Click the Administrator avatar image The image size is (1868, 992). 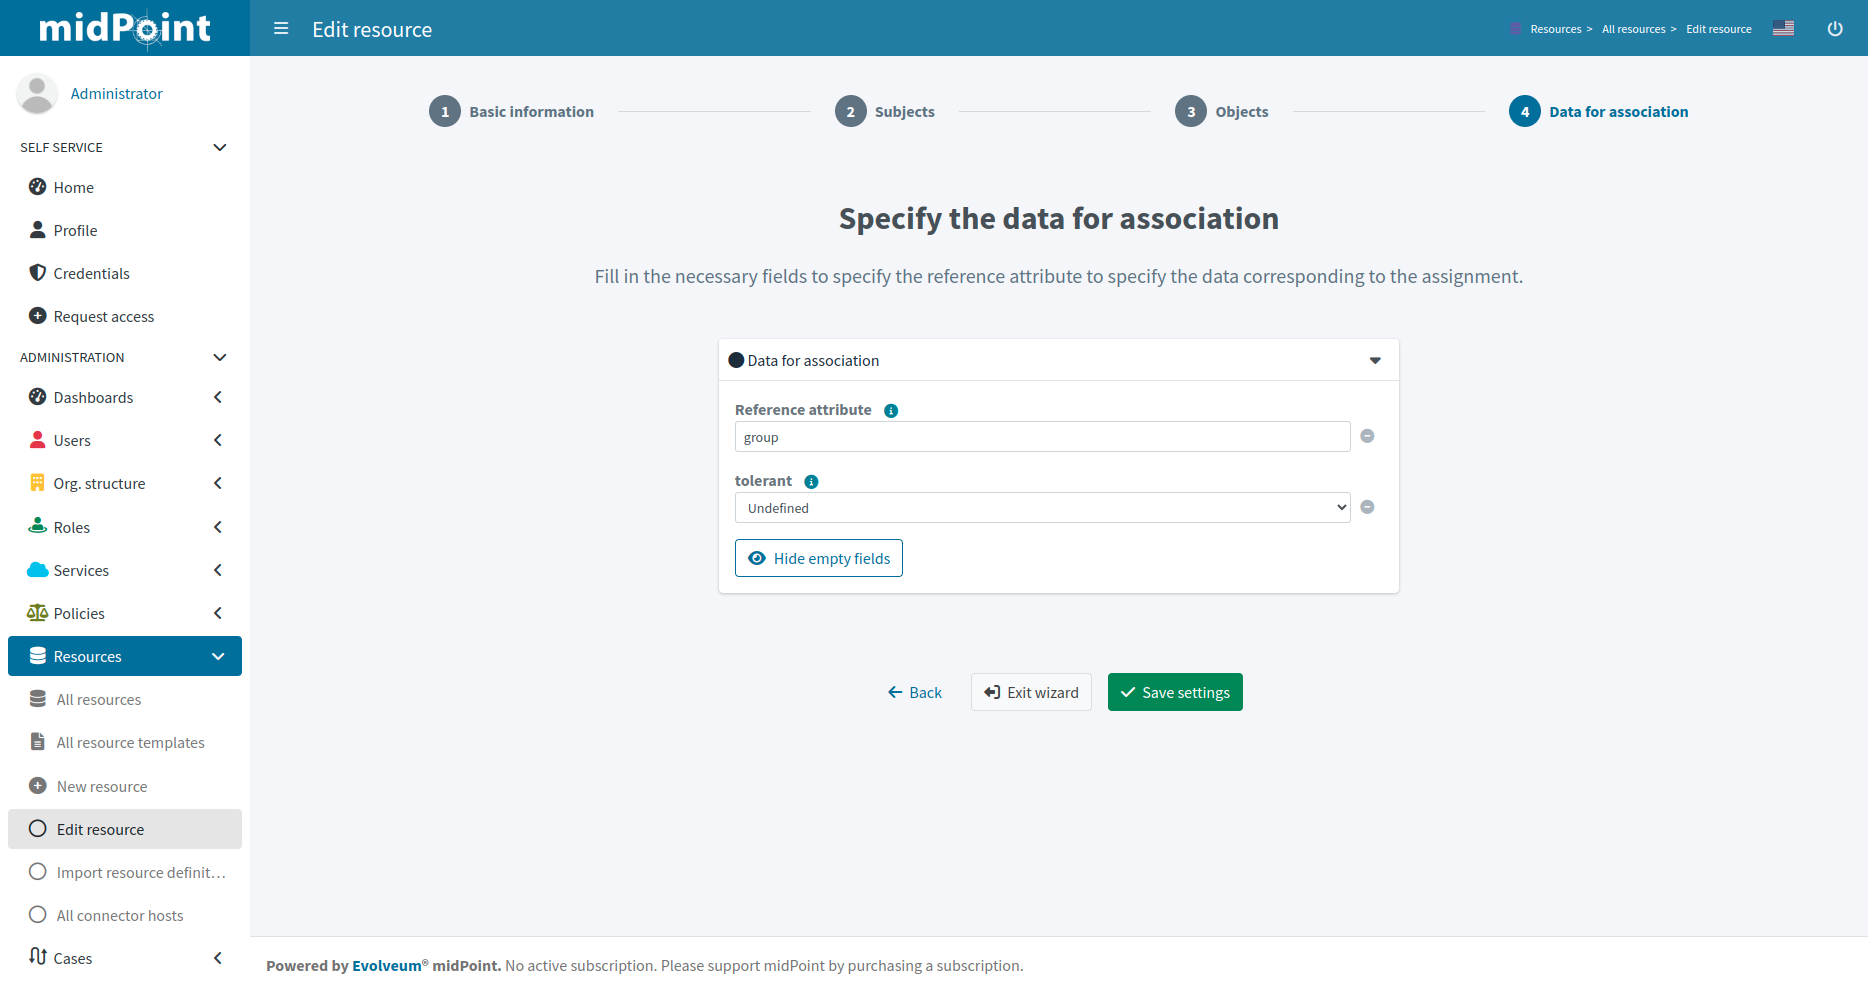coord(37,94)
